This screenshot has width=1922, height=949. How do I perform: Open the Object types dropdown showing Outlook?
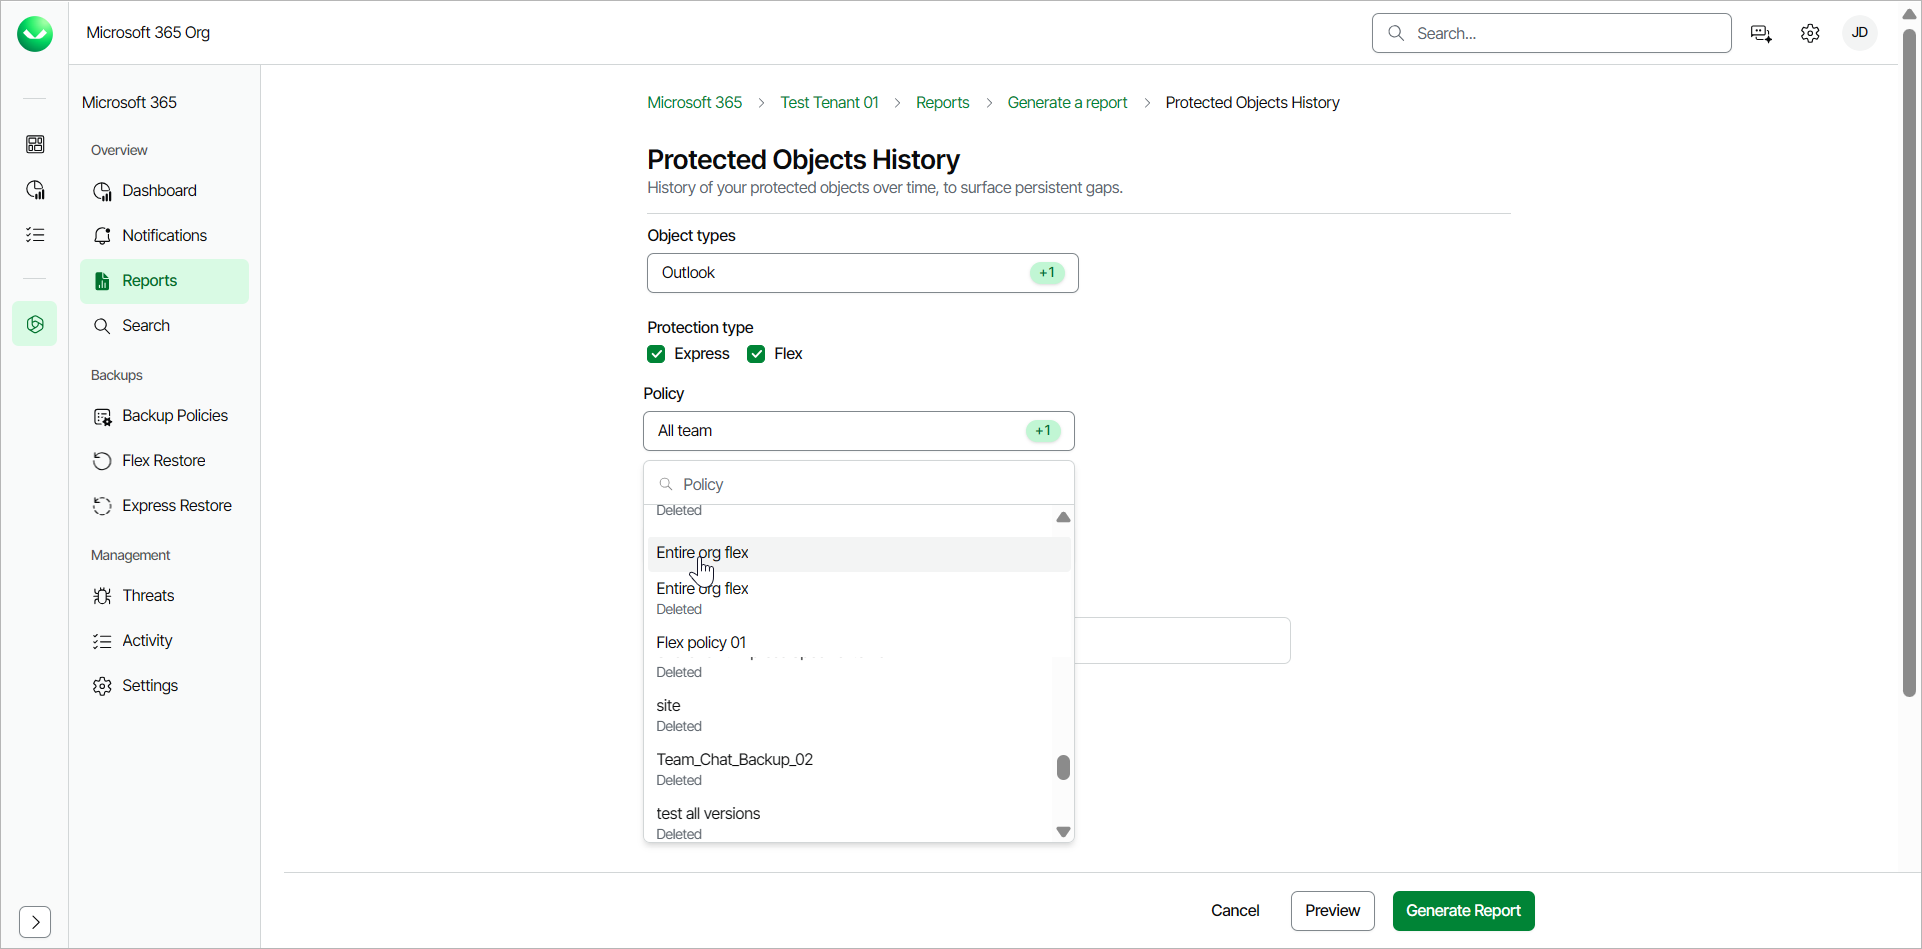862,273
